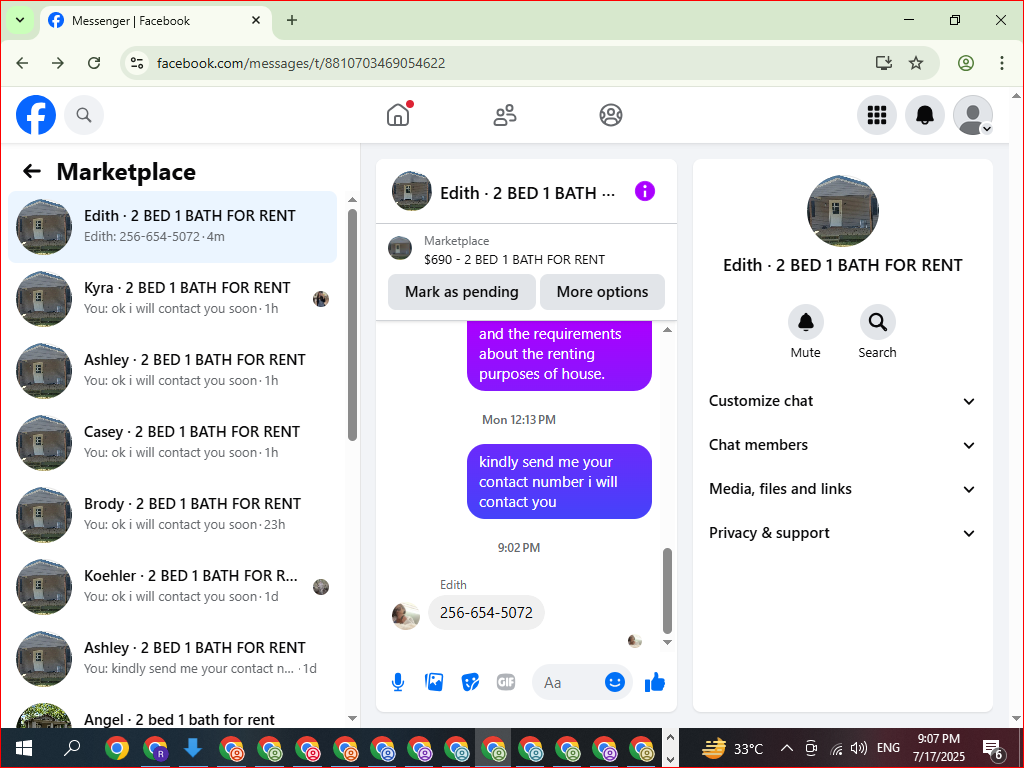
Task: Click the 'kindly send me your contact' message
Action: 559,482
